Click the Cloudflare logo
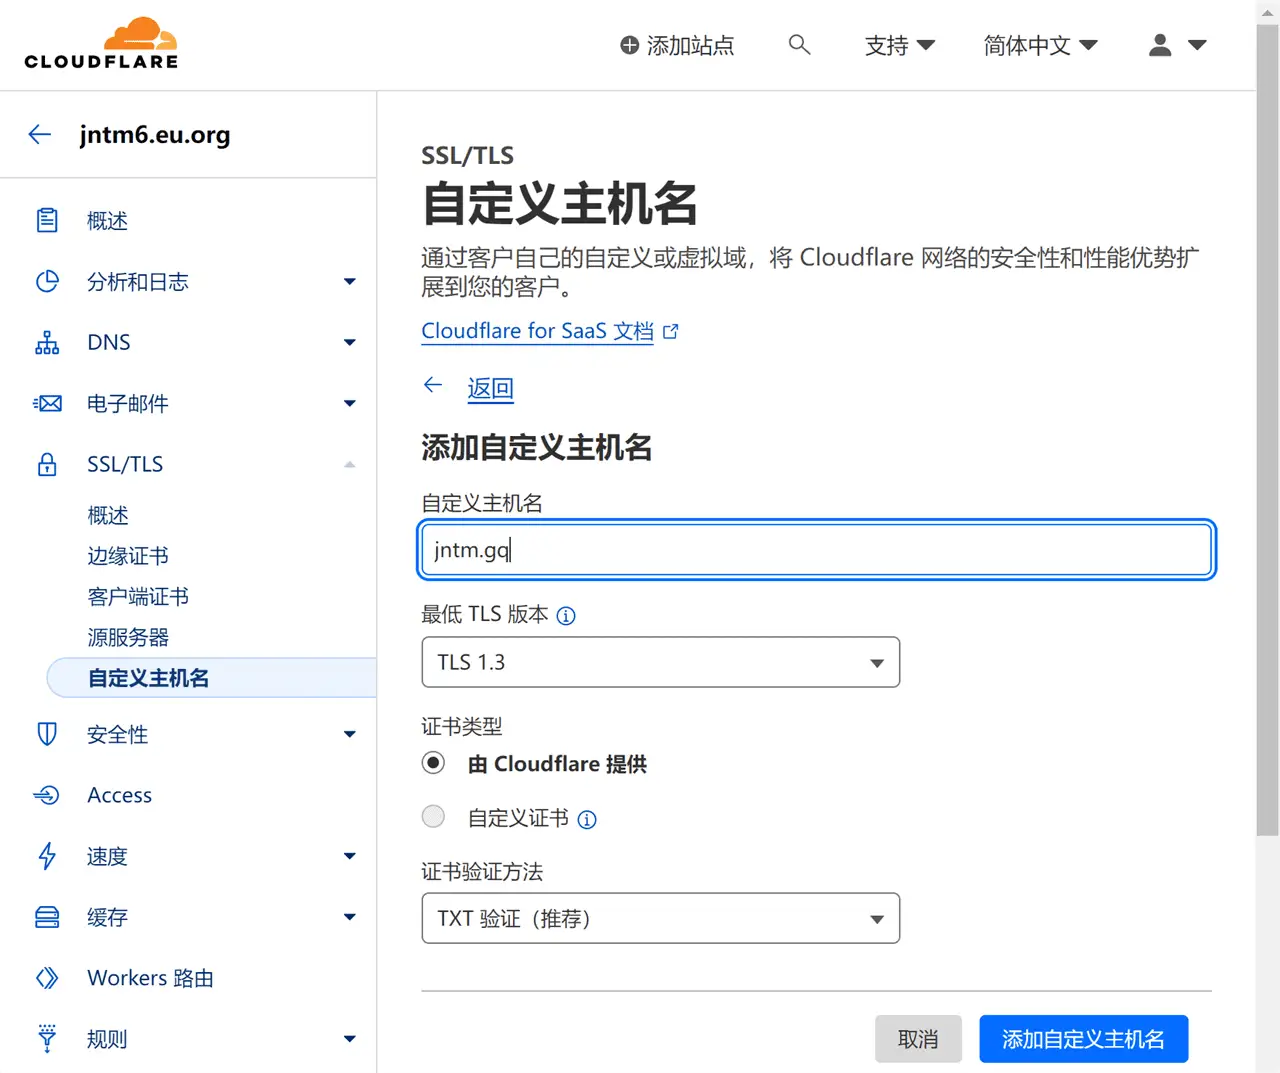The height and width of the screenshot is (1073, 1280). click(x=101, y=44)
